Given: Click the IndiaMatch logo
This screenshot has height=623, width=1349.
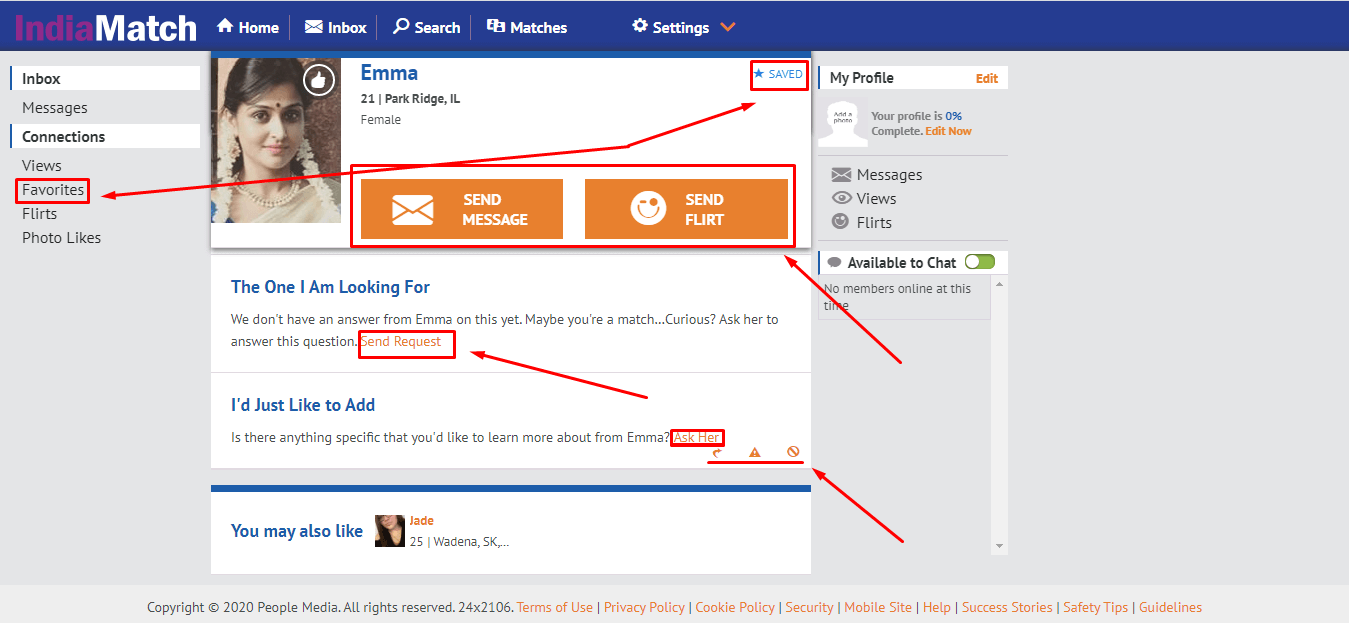Looking at the screenshot, I should click(x=106, y=27).
